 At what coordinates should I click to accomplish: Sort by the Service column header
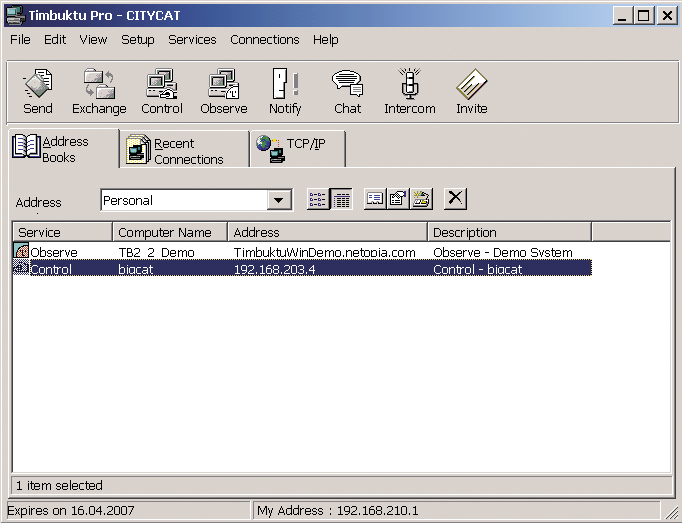[x=62, y=232]
